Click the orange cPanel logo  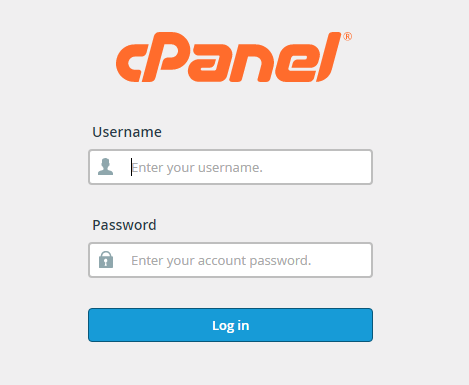point(233,57)
